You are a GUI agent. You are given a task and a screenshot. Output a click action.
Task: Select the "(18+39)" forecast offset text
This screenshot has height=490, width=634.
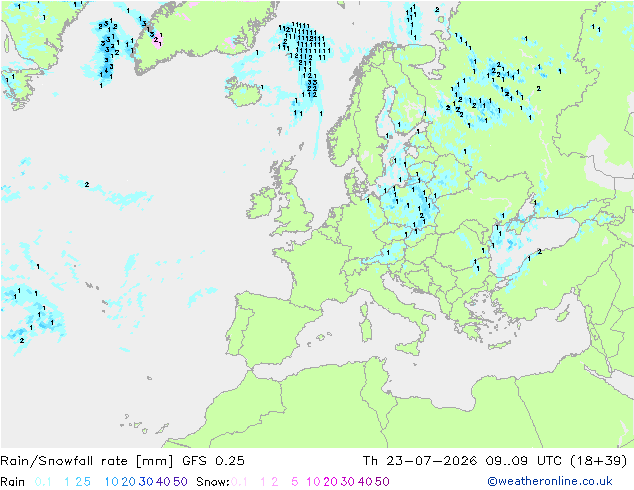(x=599, y=461)
